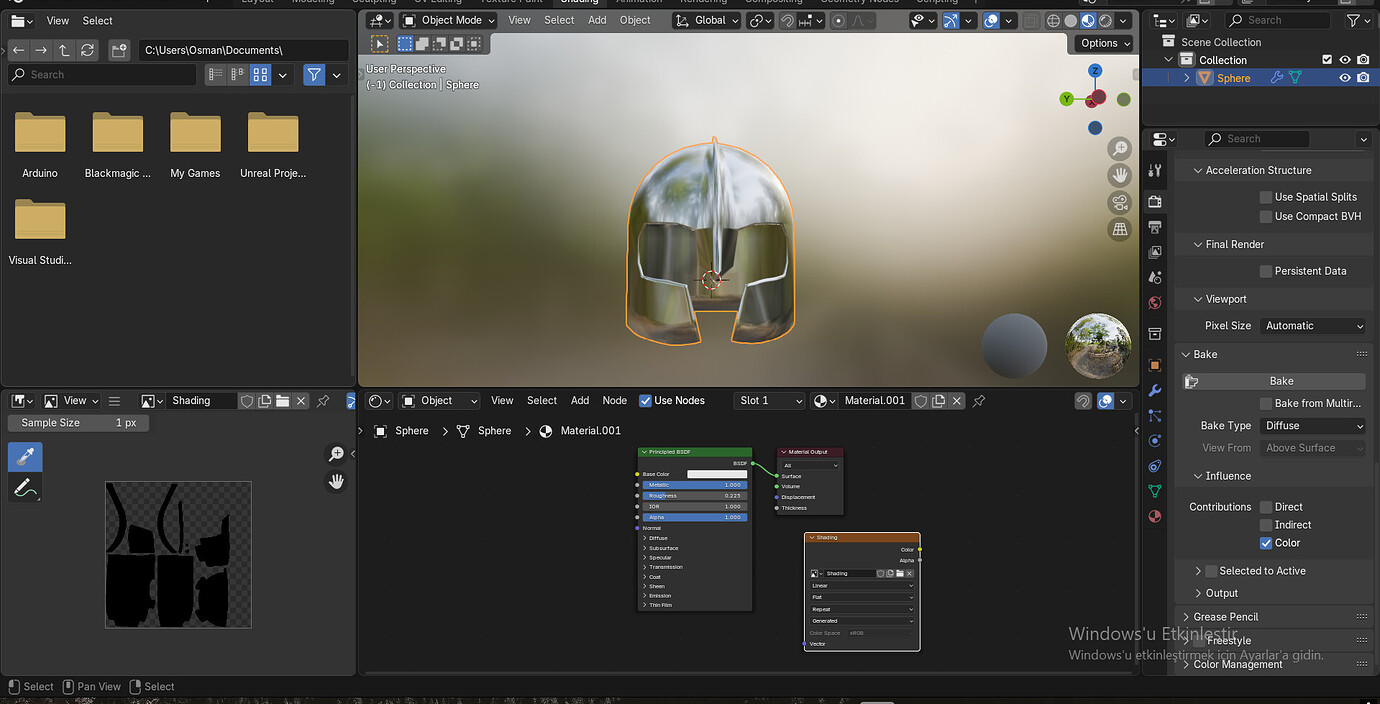Open the node editor Node menu

tap(614, 401)
